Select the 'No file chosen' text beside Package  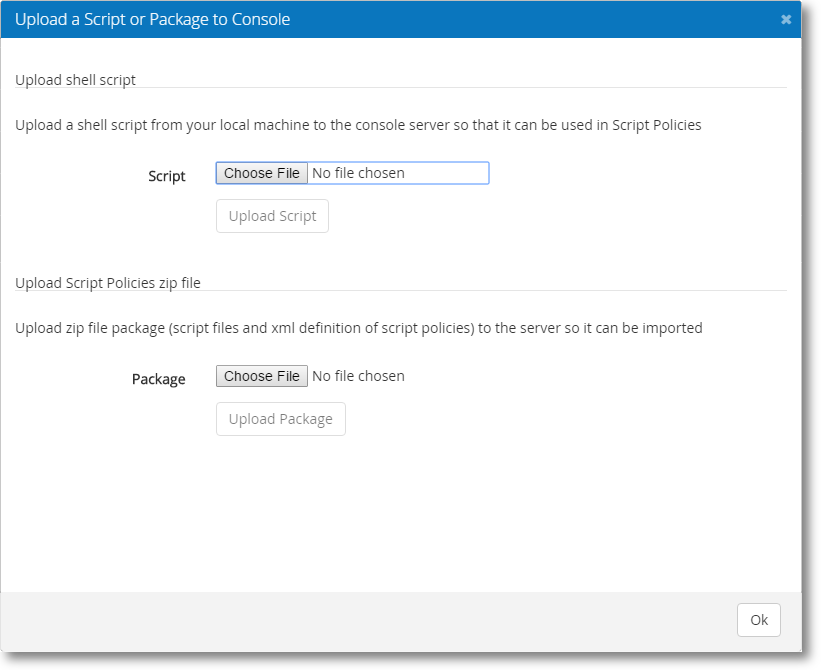tap(356, 376)
